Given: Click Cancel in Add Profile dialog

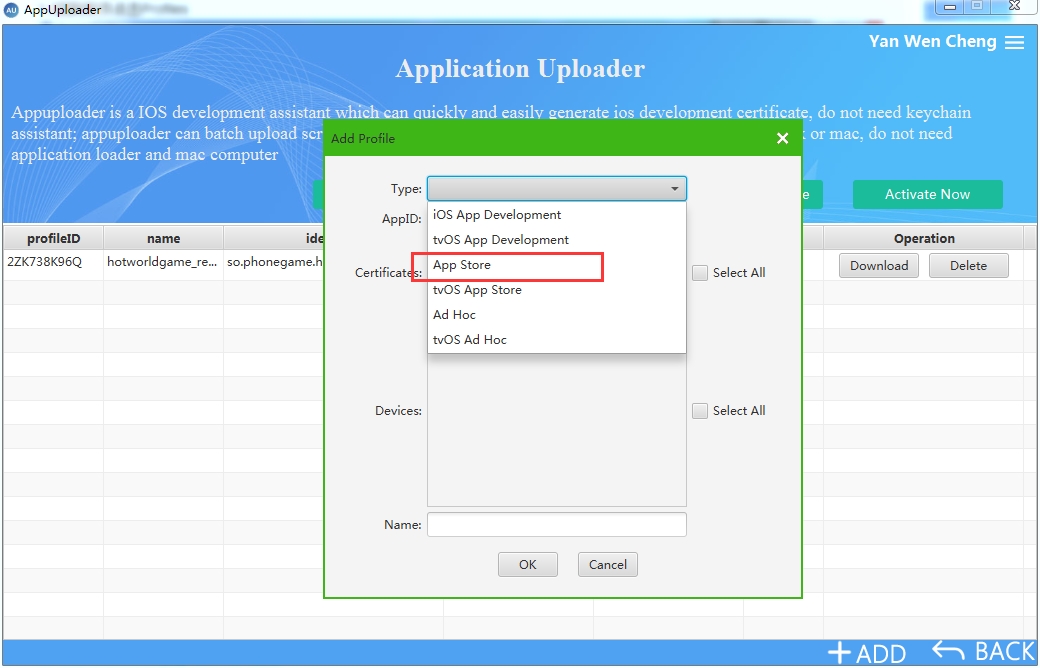Looking at the screenshot, I should click(608, 565).
